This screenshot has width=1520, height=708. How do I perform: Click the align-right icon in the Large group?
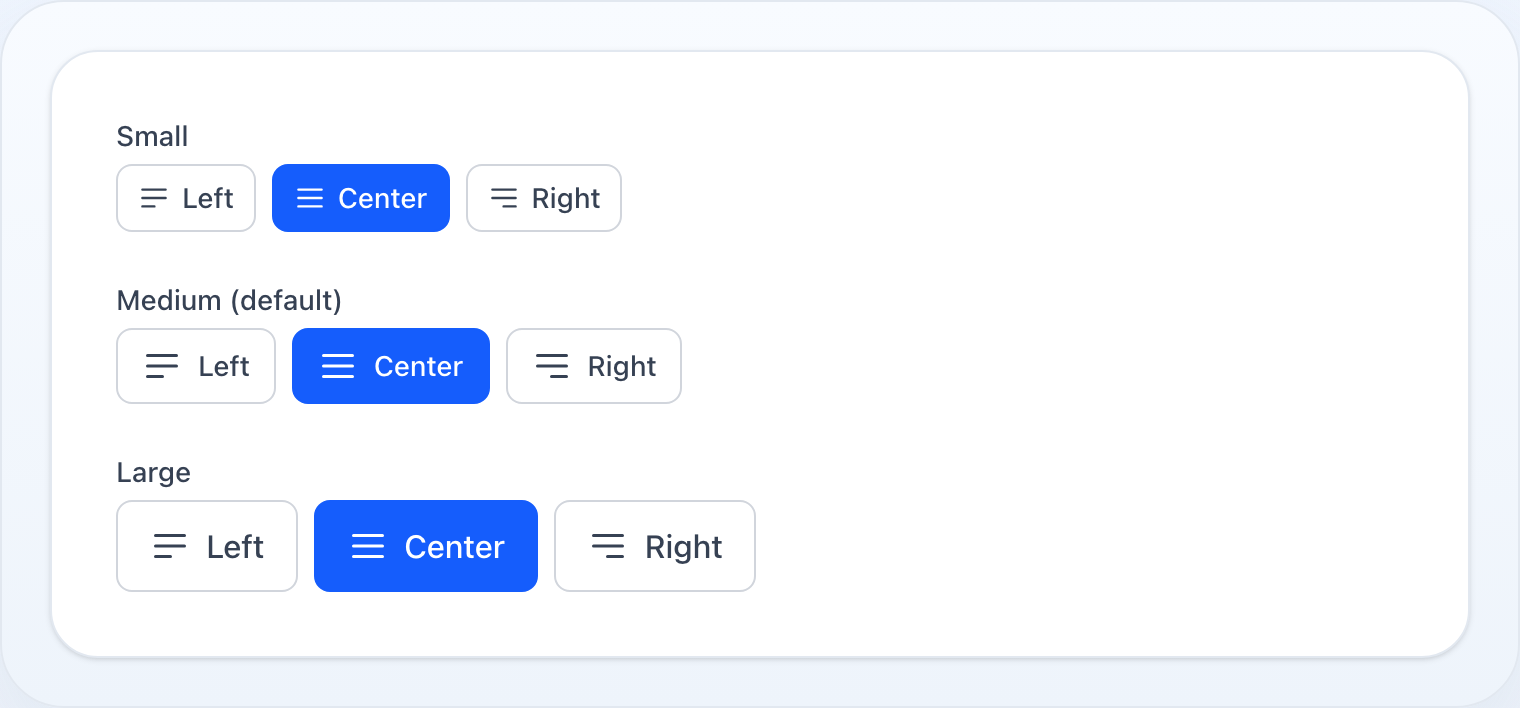point(608,546)
